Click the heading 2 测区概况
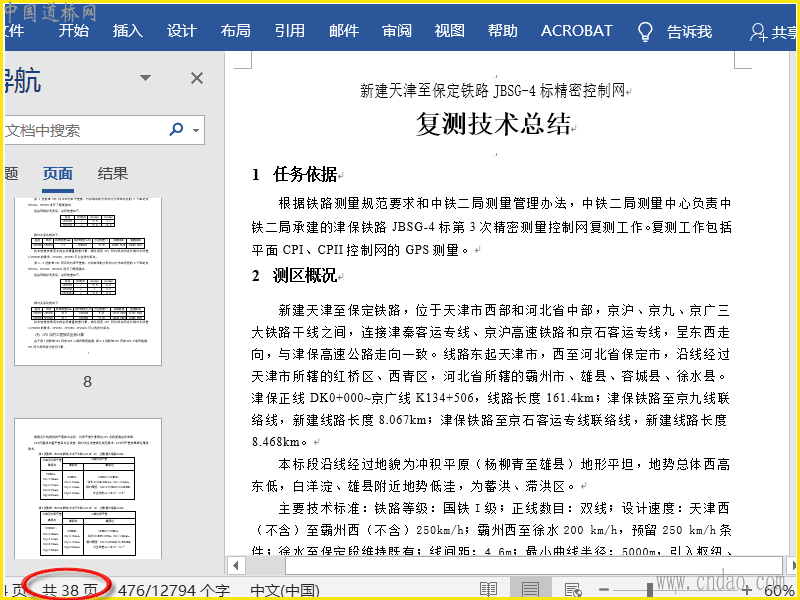The image size is (800, 600). [x=297, y=276]
